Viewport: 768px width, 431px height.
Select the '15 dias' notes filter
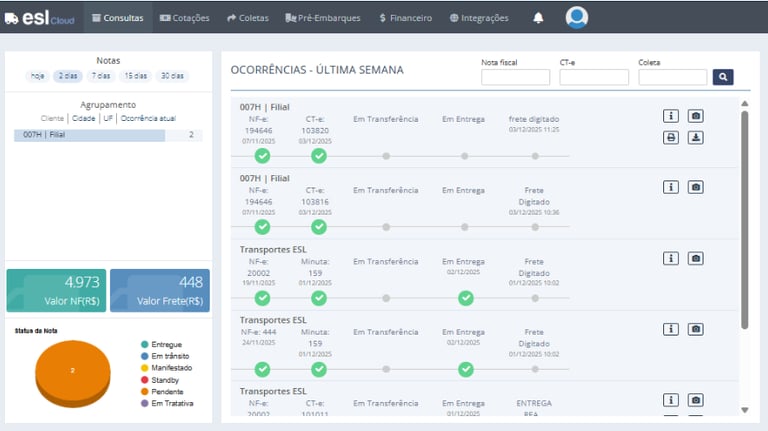135,76
